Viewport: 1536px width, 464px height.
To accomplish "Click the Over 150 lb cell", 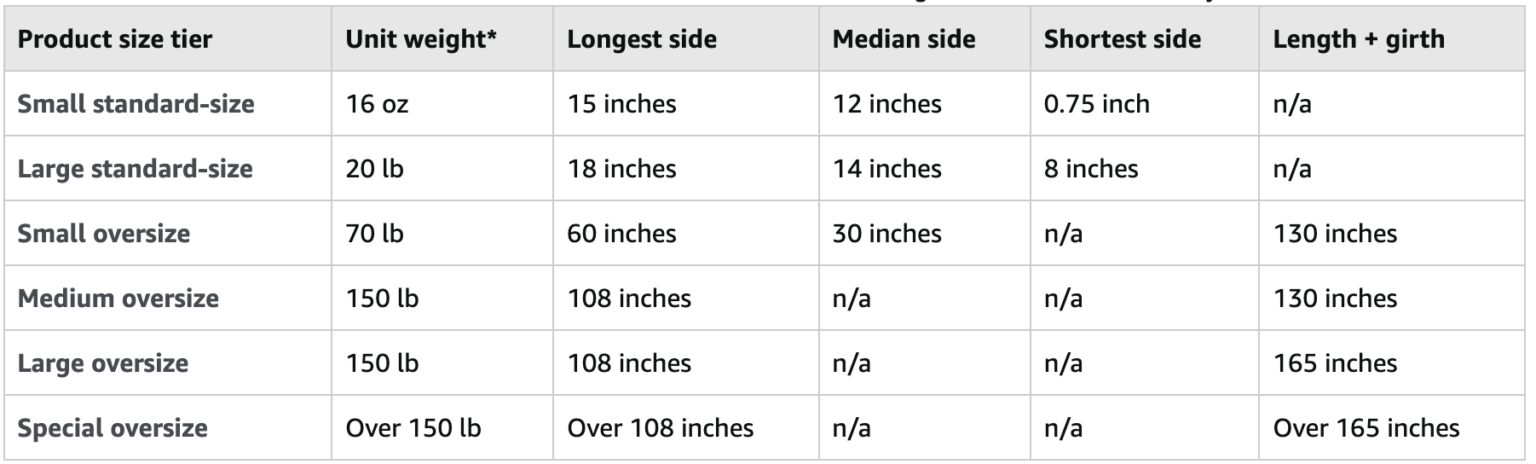I will 412,428.
